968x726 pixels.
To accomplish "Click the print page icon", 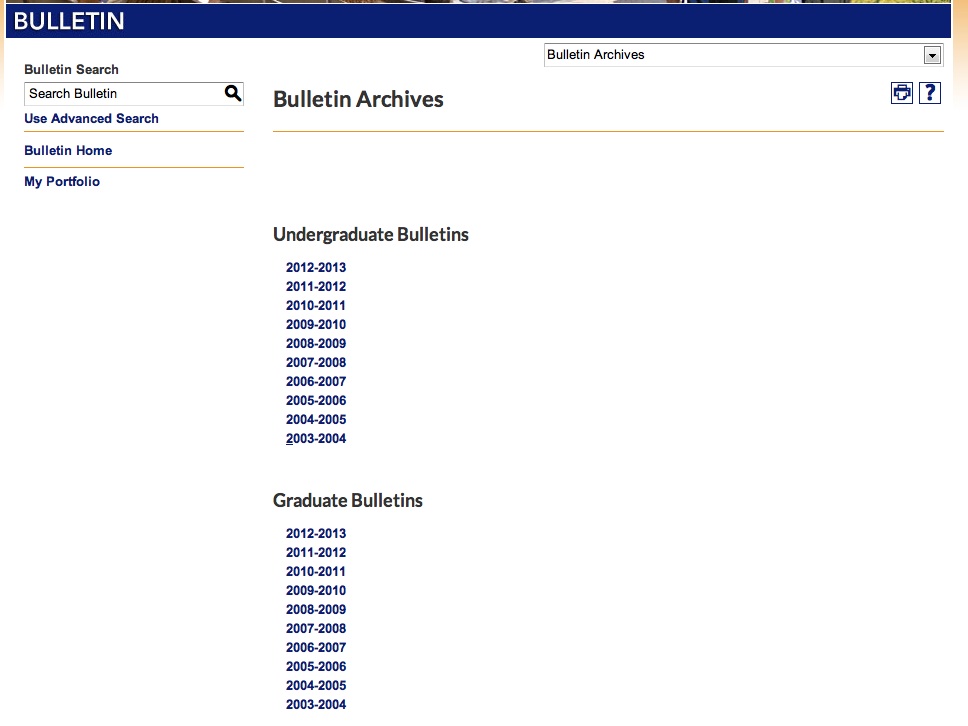I will point(902,93).
